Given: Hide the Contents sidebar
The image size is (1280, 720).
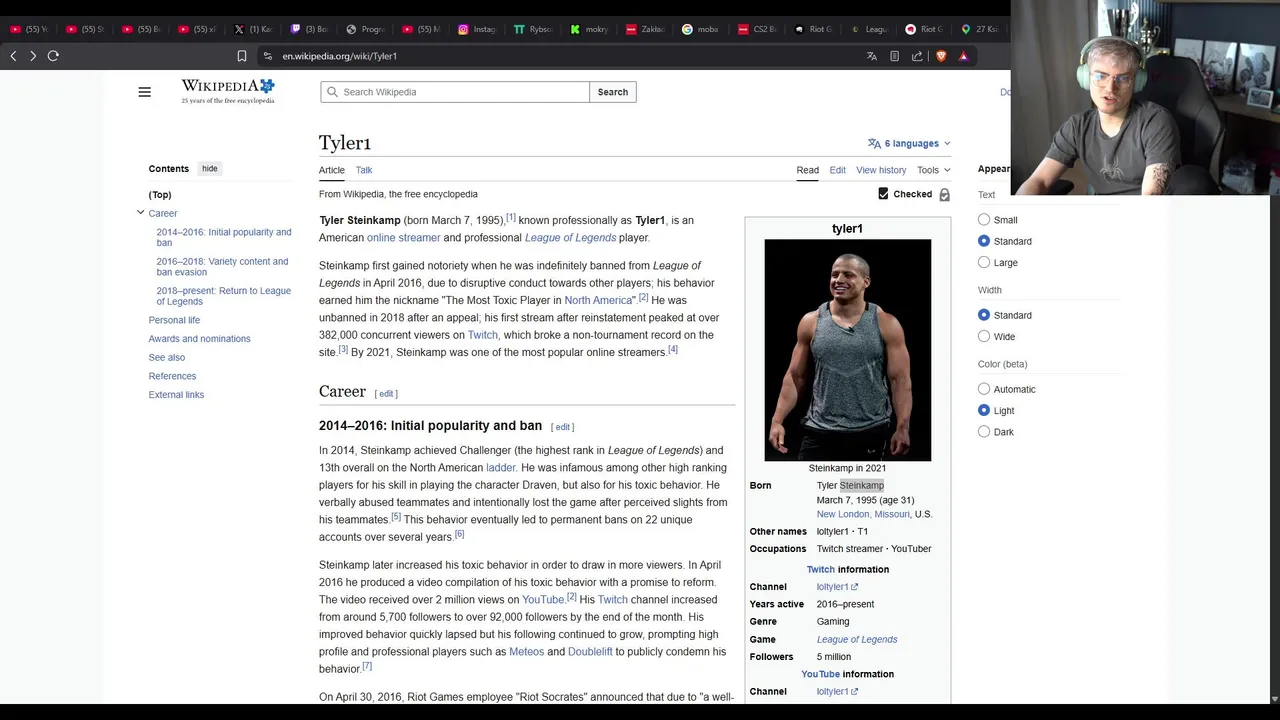Looking at the screenshot, I should click(x=210, y=169).
